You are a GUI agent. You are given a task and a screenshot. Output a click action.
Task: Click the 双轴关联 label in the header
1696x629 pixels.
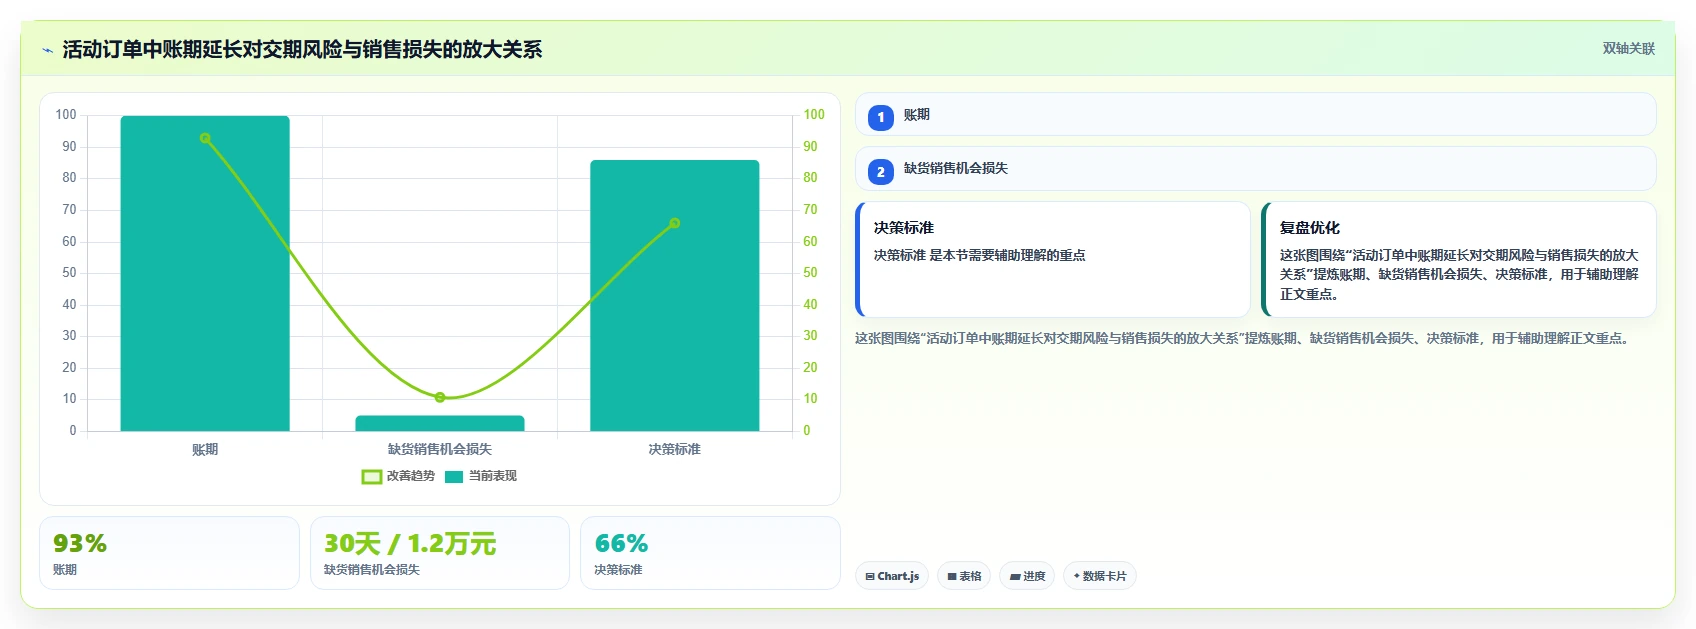(1628, 48)
